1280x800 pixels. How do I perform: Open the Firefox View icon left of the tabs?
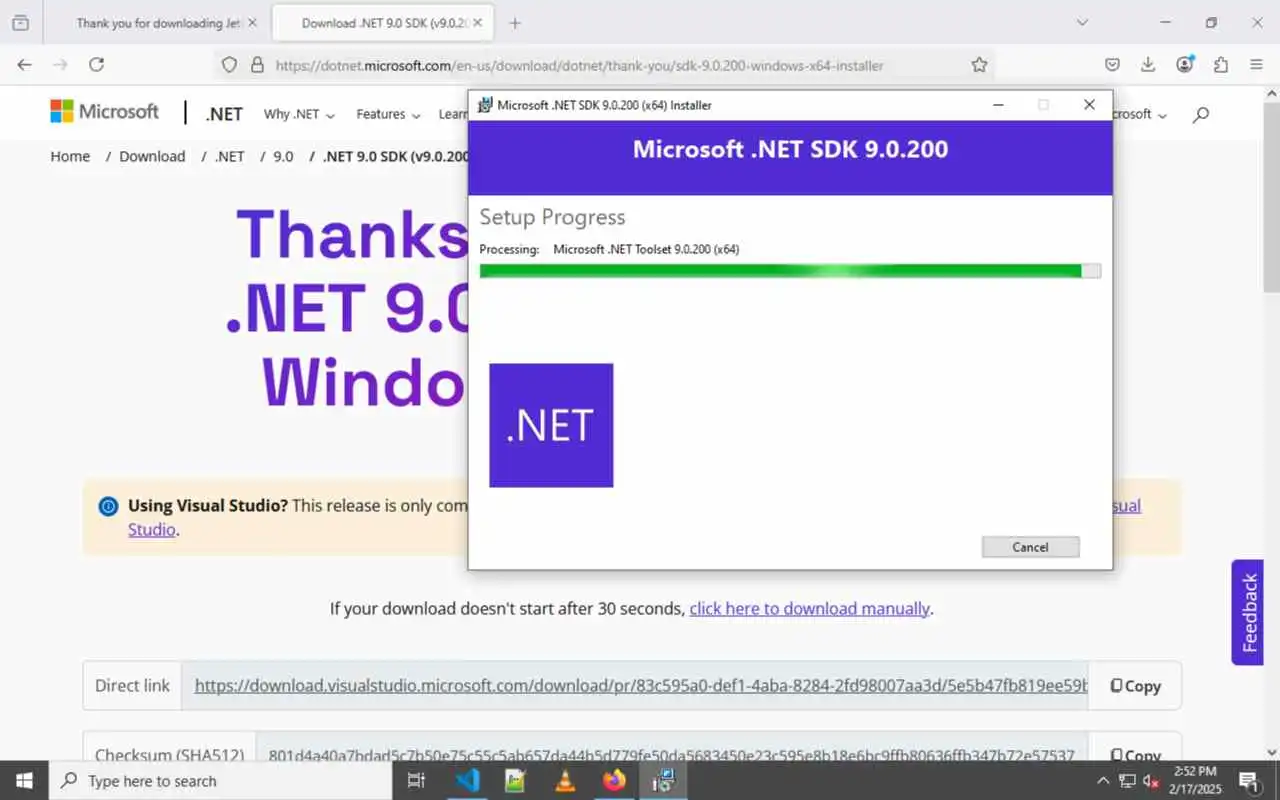20,23
